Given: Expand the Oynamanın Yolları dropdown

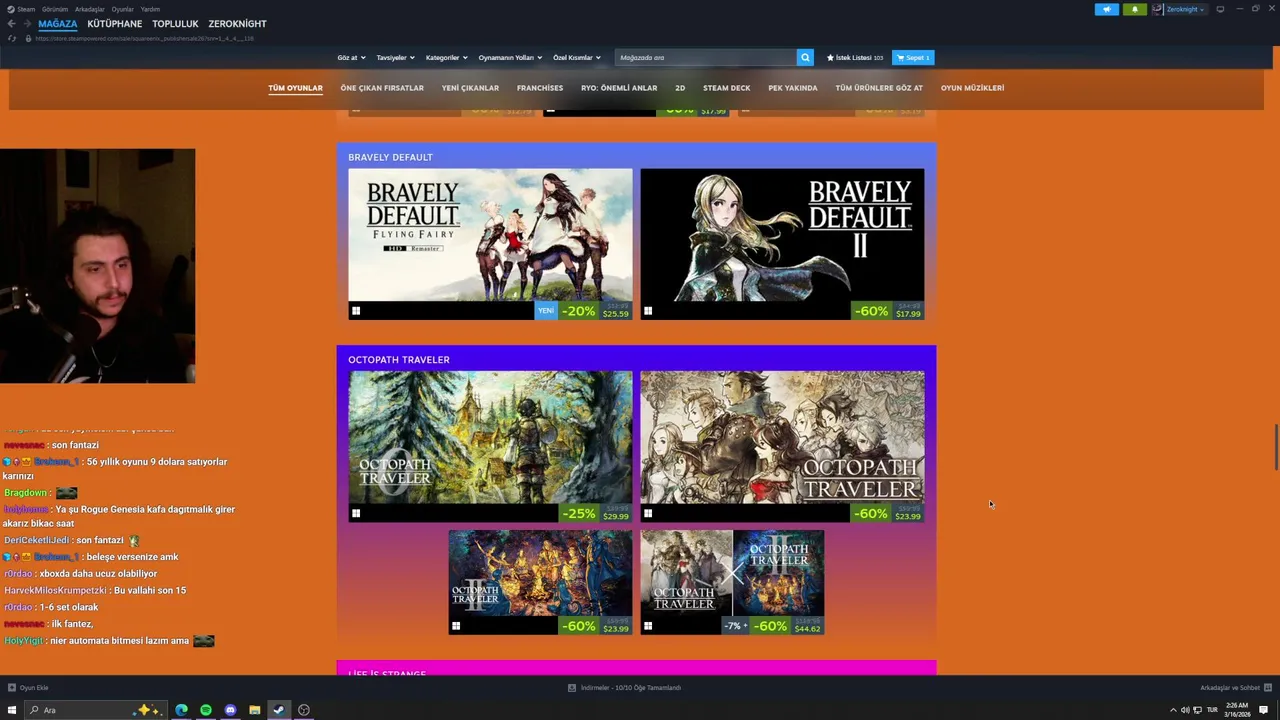Looking at the screenshot, I should pos(509,57).
